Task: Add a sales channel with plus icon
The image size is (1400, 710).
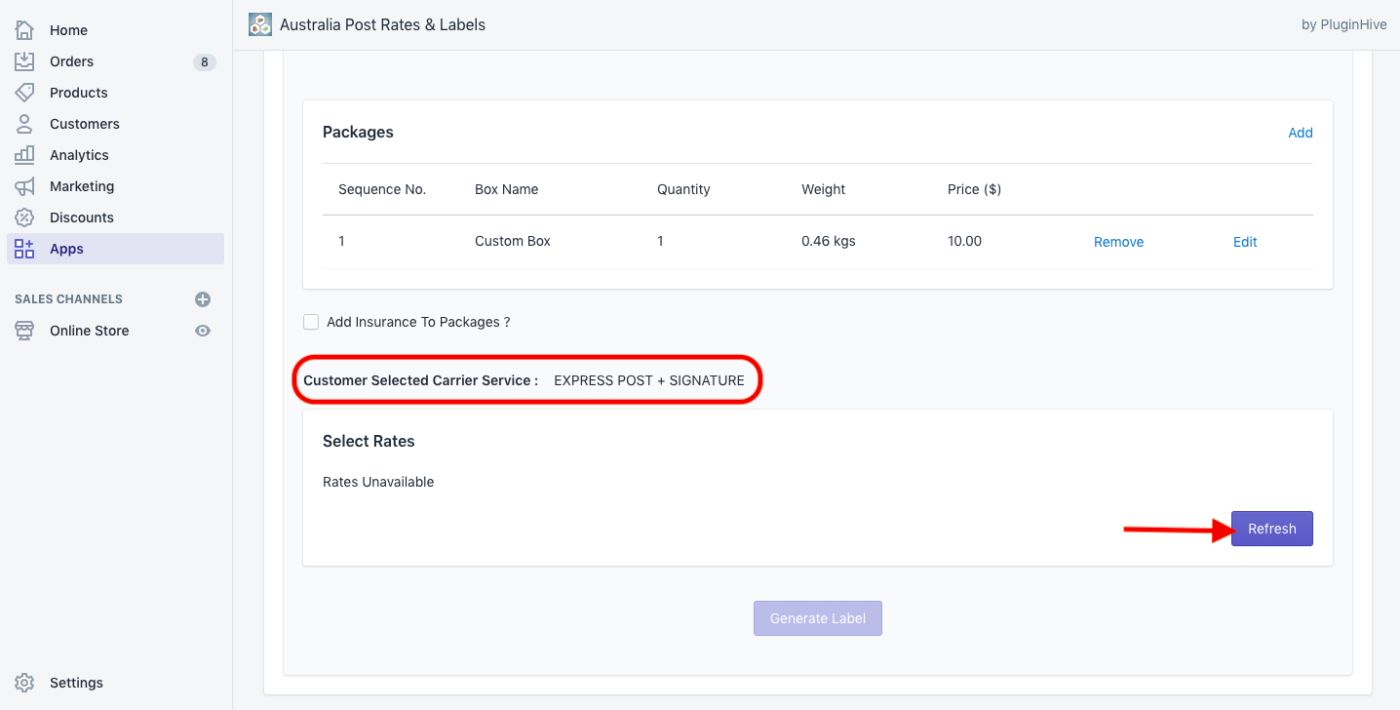Action: 203,299
